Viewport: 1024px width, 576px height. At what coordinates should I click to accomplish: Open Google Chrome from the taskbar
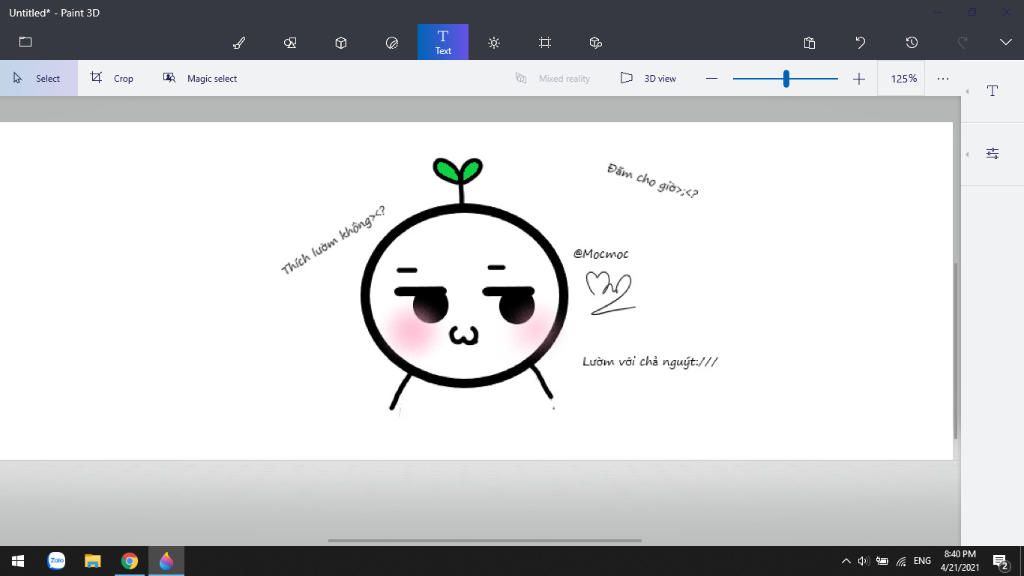click(129, 561)
